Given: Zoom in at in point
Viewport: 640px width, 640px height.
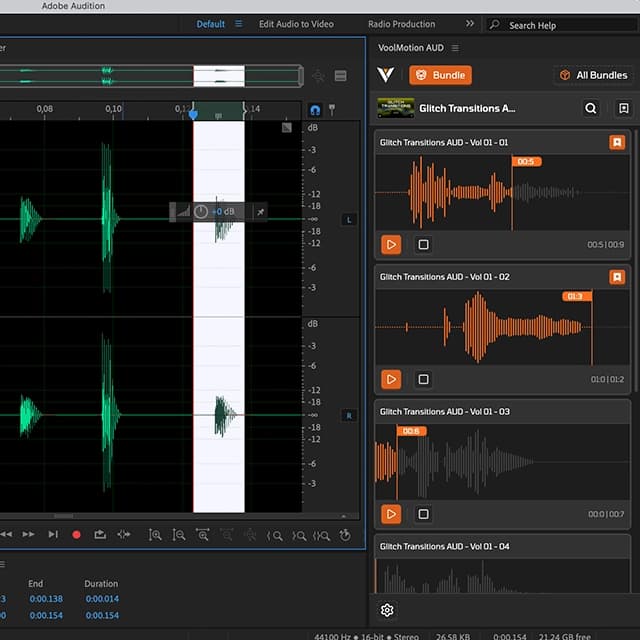Looking at the screenshot, I should pyautogui.click(x=275, y=536).
